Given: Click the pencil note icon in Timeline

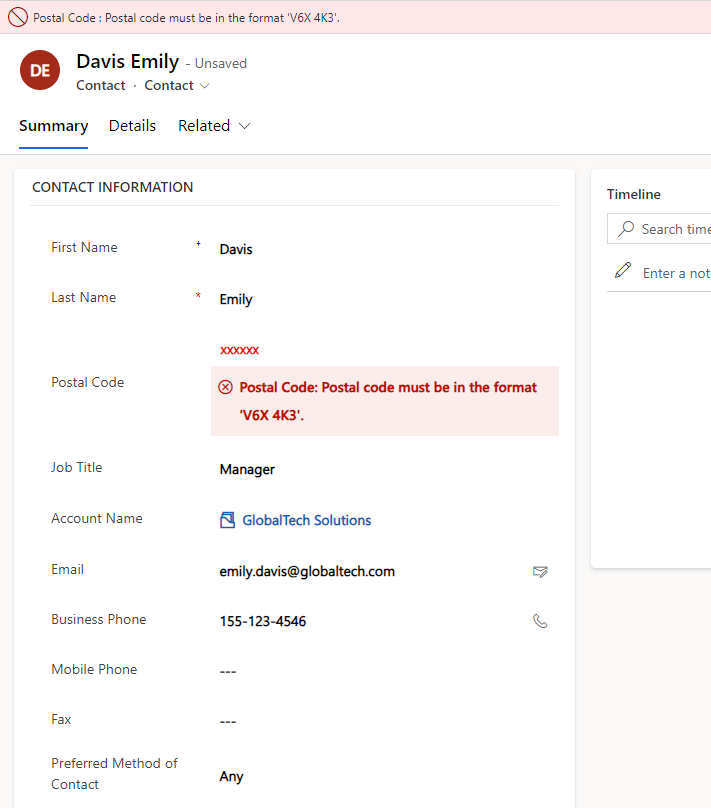Looking at the screenshot, I should coord(624,272).
